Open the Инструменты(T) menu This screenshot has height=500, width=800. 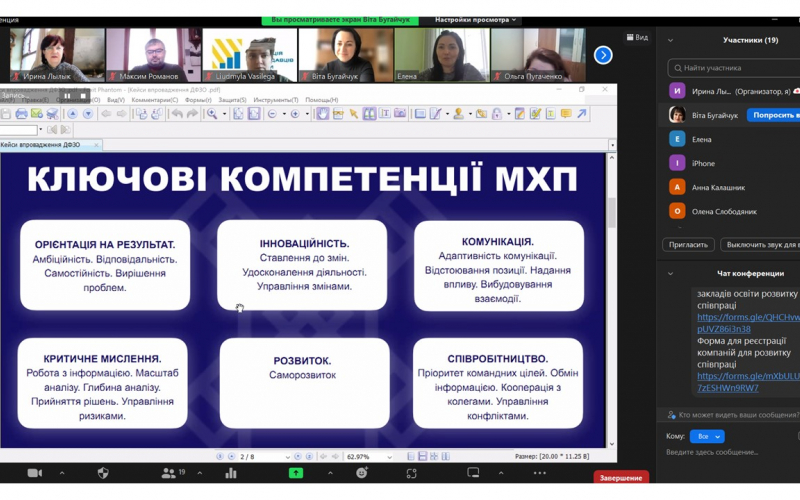276,100
